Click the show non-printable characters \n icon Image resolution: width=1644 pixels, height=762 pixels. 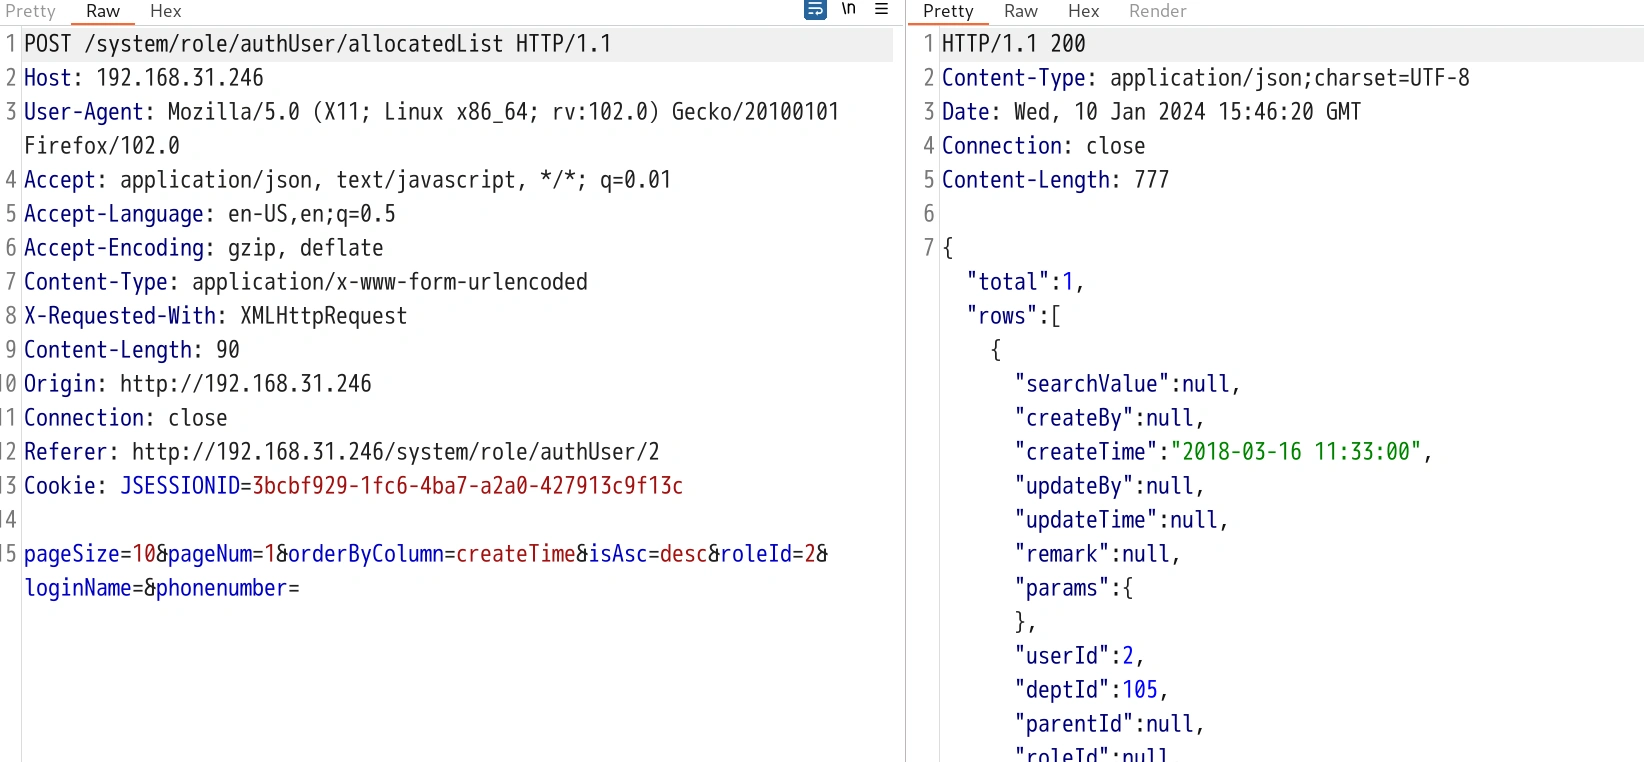[x=848, y=10]
